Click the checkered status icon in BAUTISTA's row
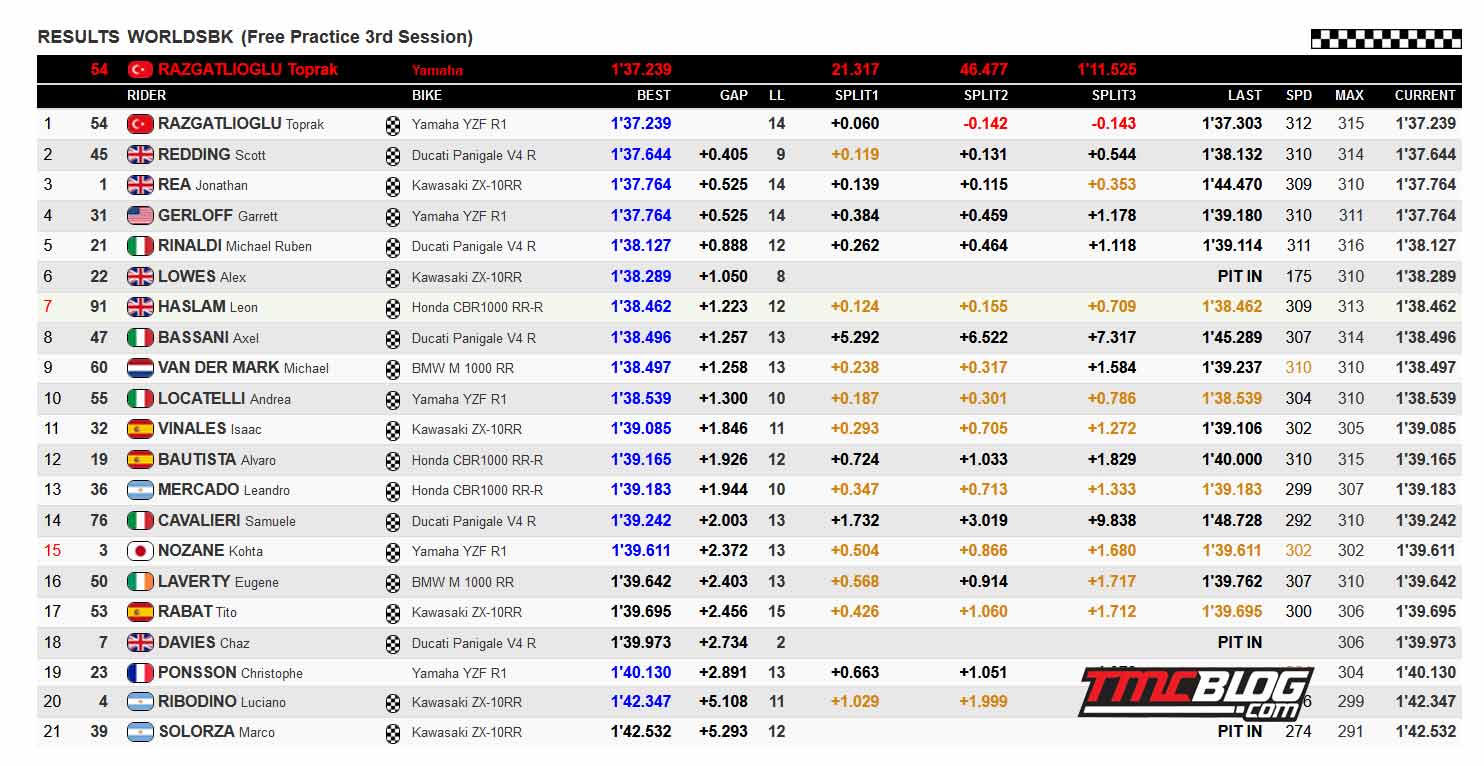Screen dimensions: 1484x766 point(393,461)
